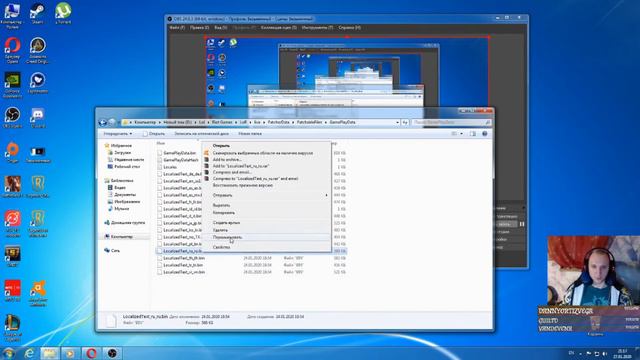This screenshot has width=640, height=360.
Task: Click Riot Games in the breadcrumb path
Action: (x=222, y=122)
